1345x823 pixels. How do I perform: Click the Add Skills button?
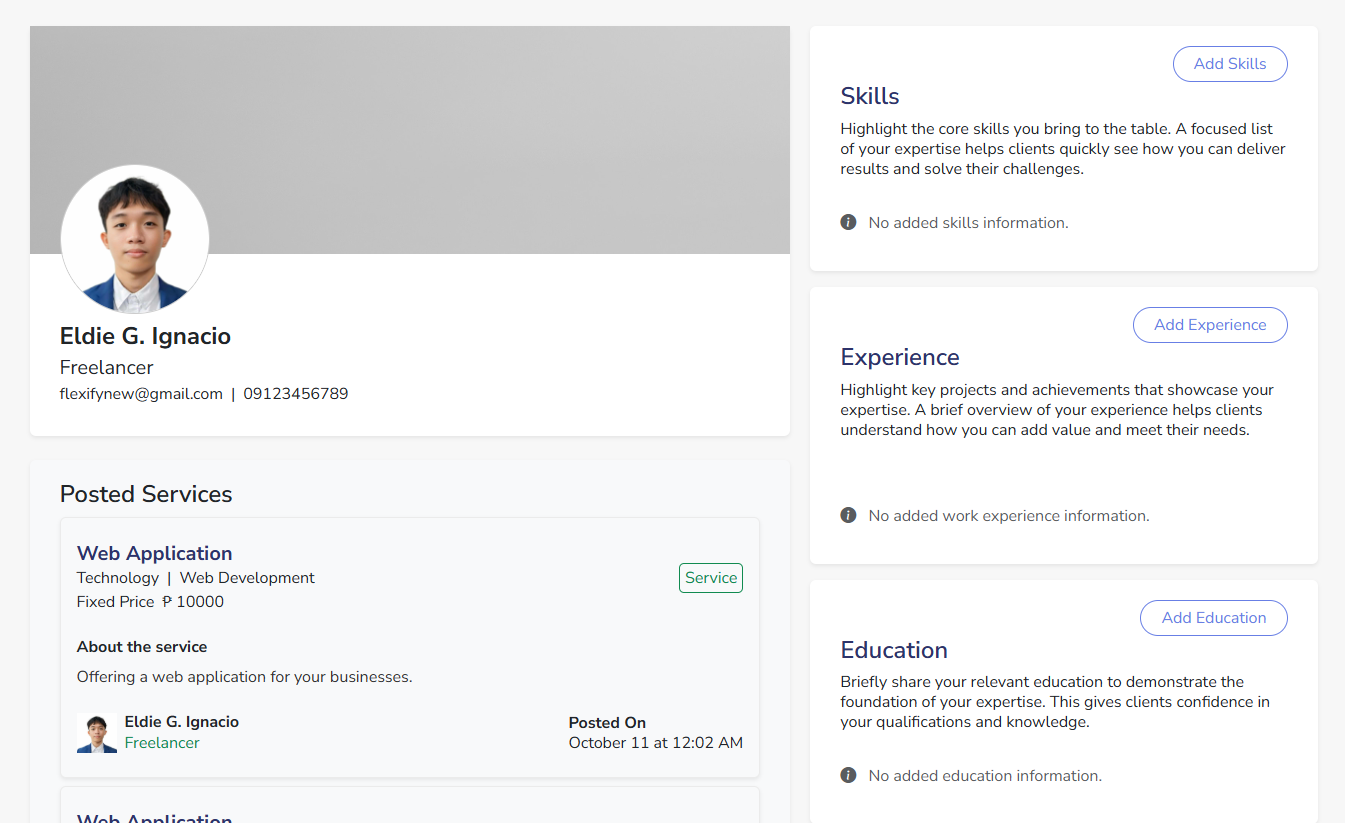click(1229, 64)
